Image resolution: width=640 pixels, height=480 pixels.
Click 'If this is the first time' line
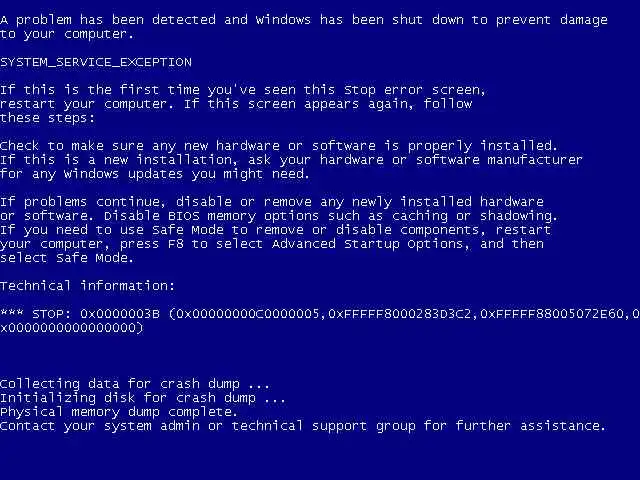pos(243,90)
